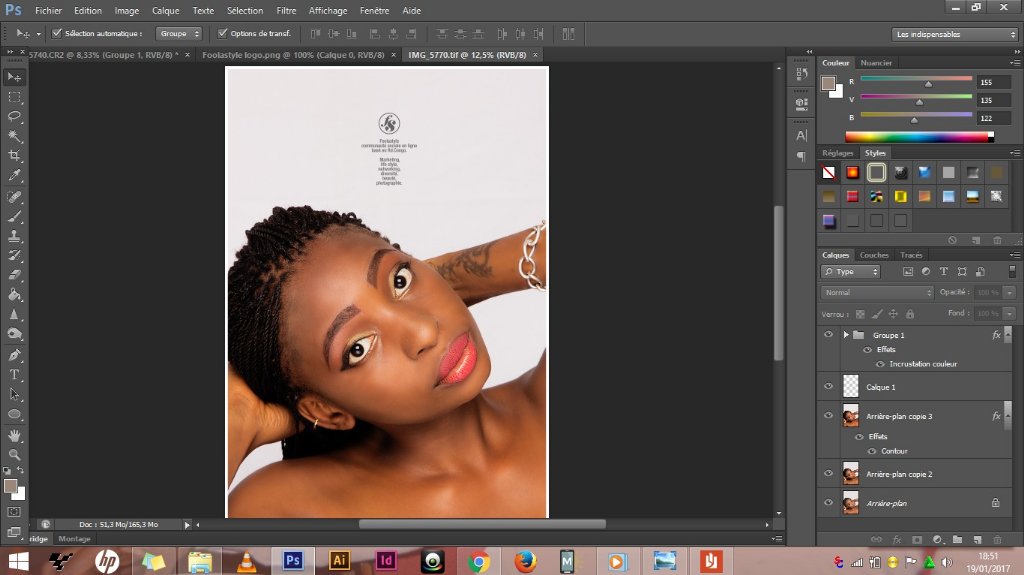Hide the Arrière-plan copie 2 layer
The height and width of the screenshot is (575, 1024).
828,474
